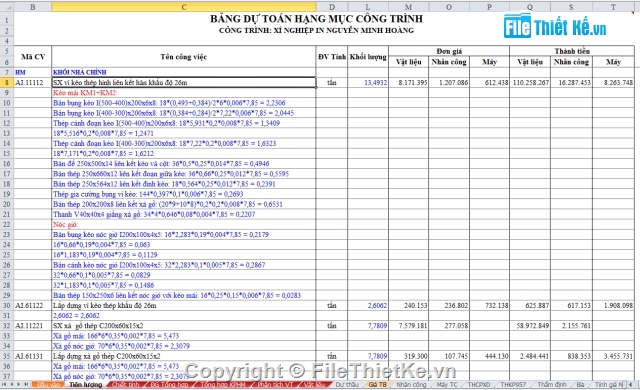
Task: Click cell with code AI.61122
Action: 33,306
